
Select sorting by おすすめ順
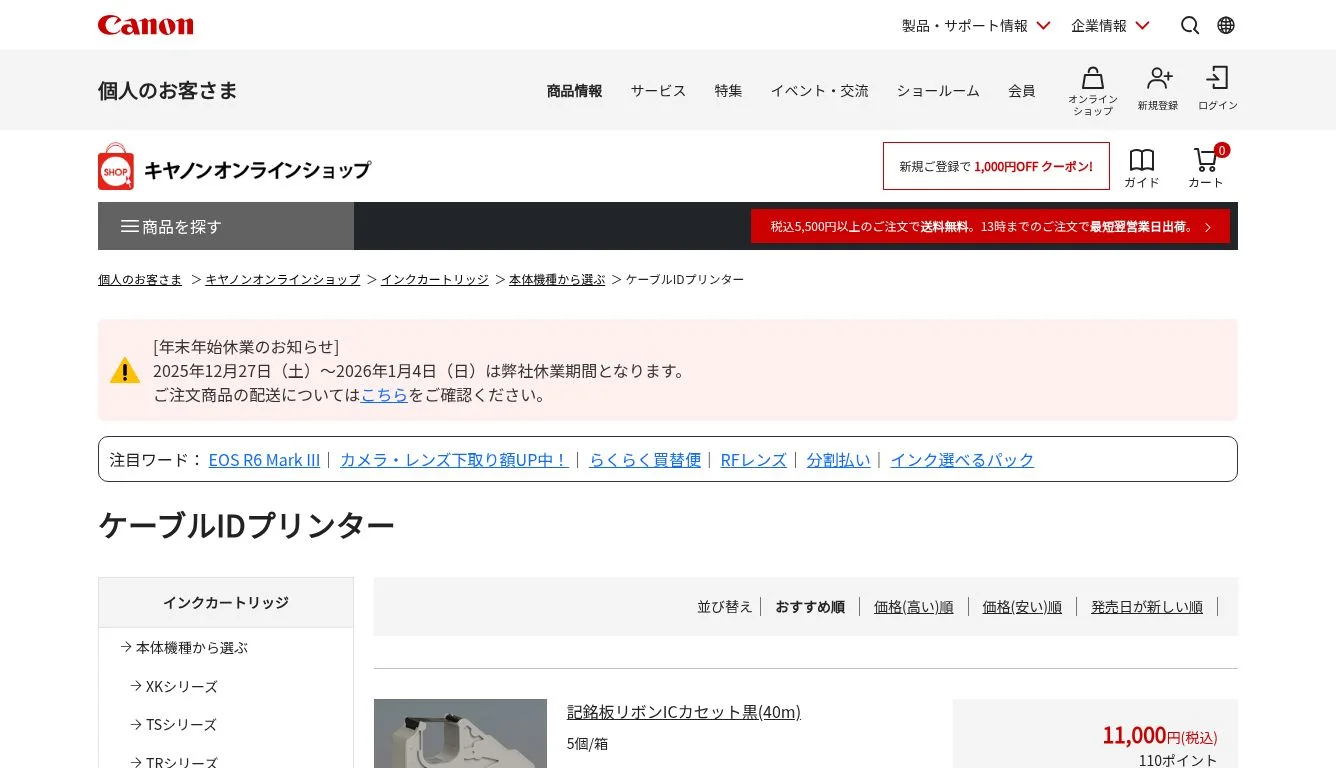(809, 606)
